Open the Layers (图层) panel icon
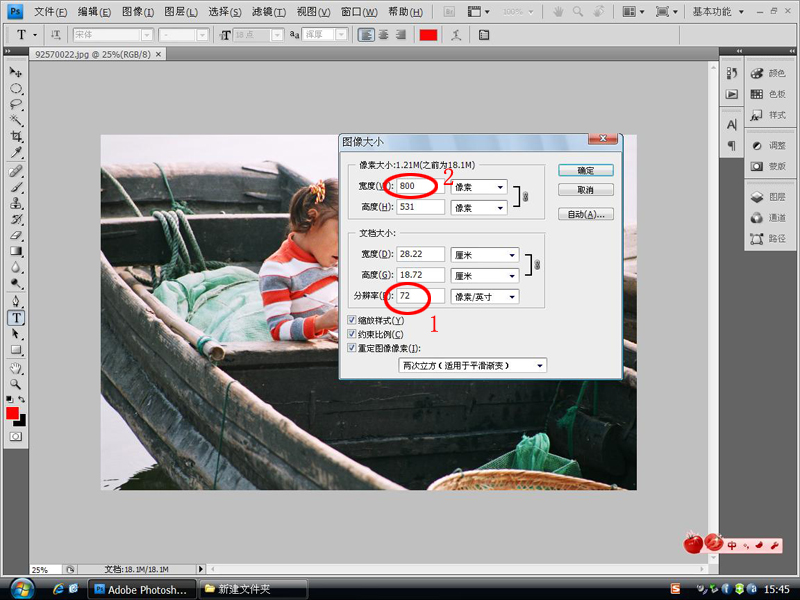 point(767,197)
